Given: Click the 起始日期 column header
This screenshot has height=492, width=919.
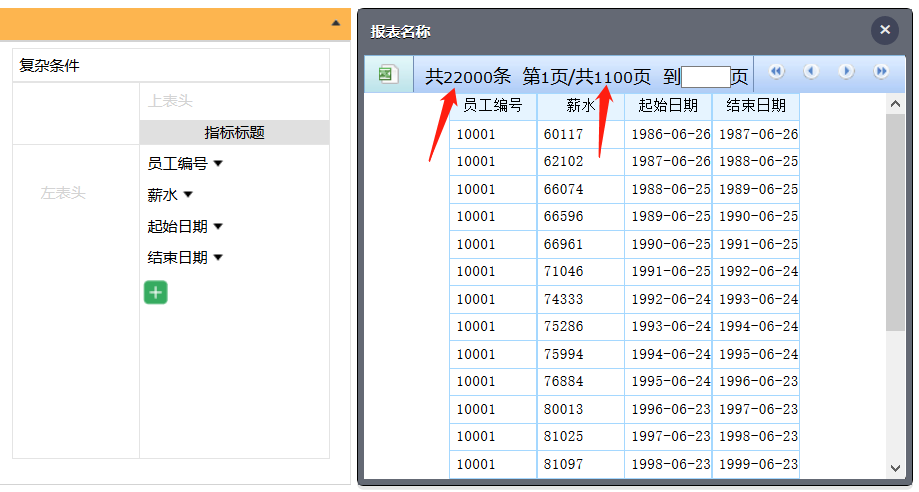Looking at the screenshot, I should coord(668,106).
